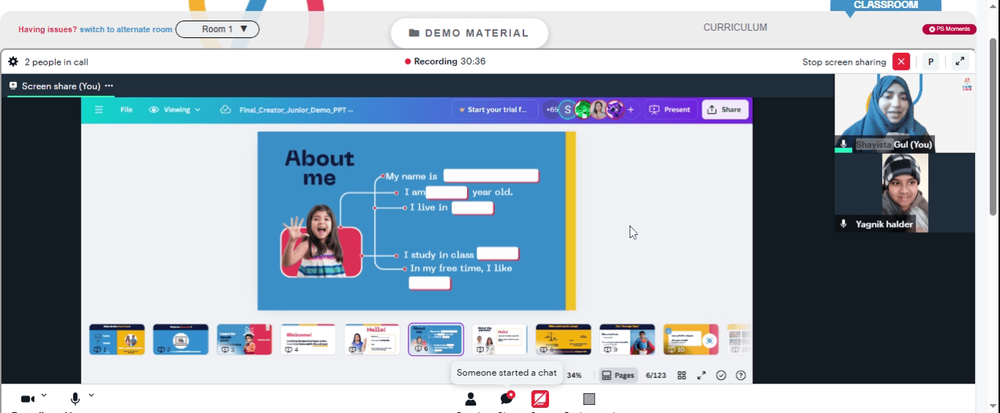The width and height of the screenshot is (1000, 413).
Task: Expand the call to fullscreen
Action: click(960, 62)
